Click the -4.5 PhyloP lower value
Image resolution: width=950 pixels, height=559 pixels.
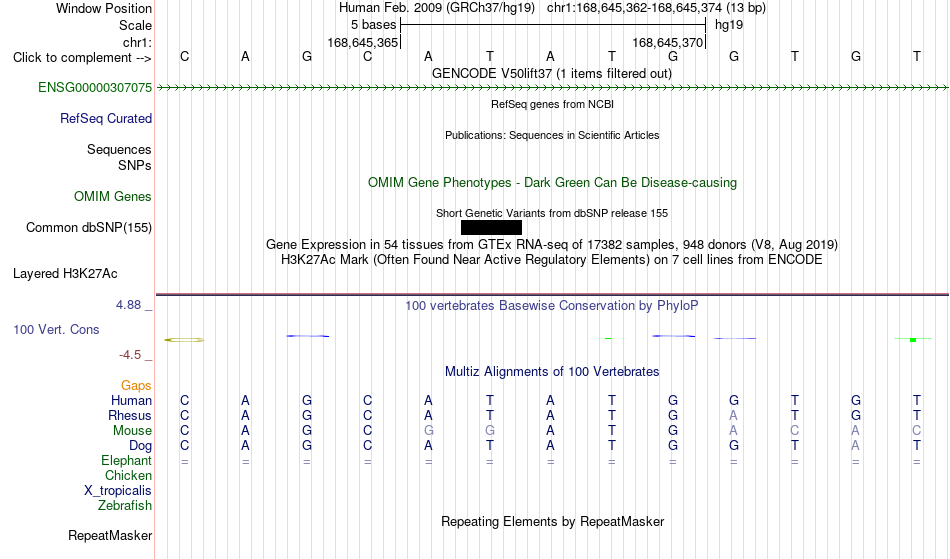(x=130, y=355)
